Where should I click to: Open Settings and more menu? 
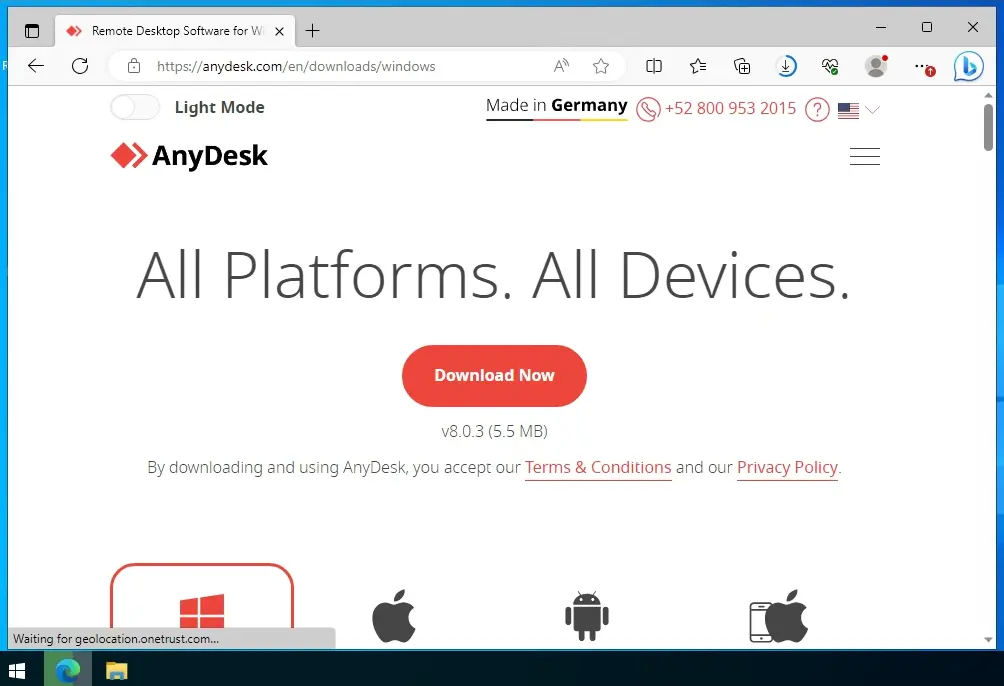pos(923,67)
